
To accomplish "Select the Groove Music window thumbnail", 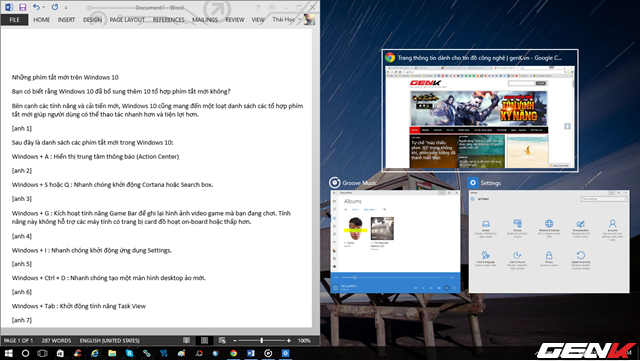I will coord(395,241).
